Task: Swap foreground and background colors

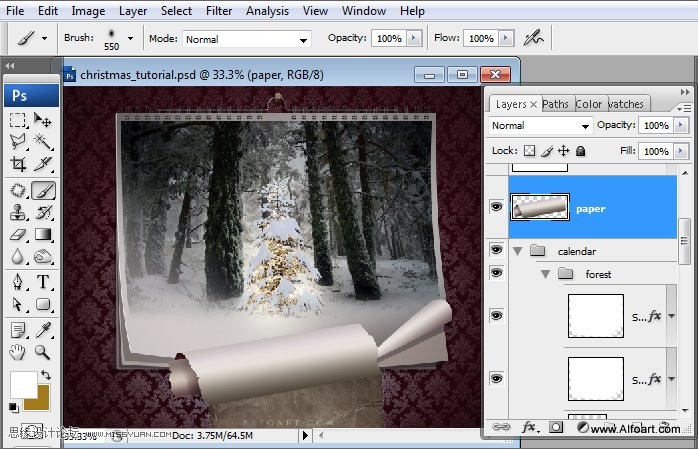Action: [45, 375]
